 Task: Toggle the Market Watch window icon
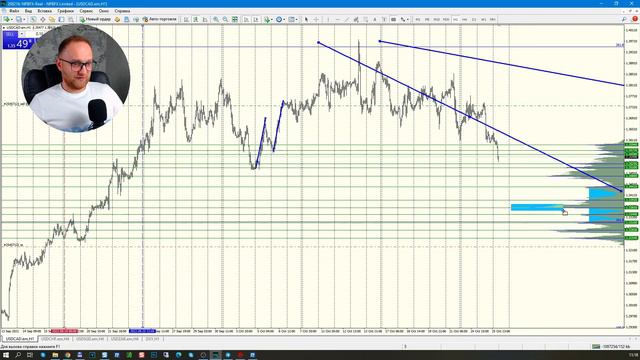[33, 19]
